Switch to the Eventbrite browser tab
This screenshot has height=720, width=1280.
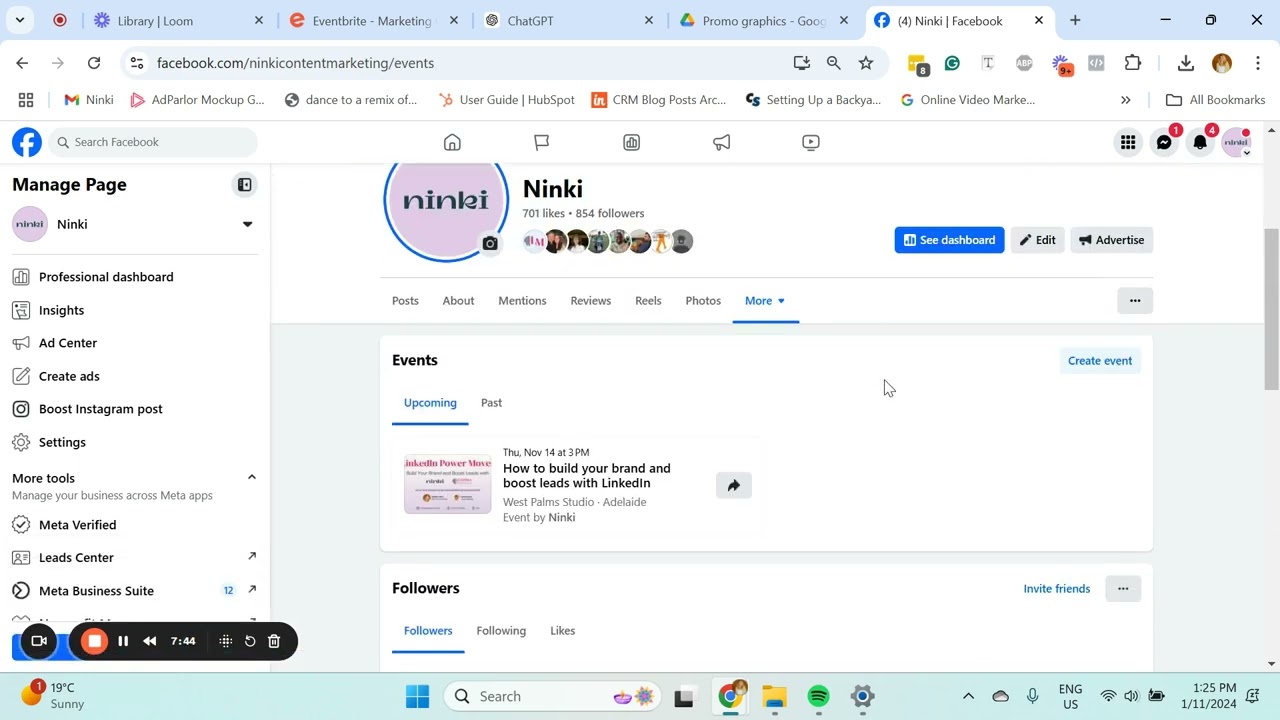coord(372,20)
